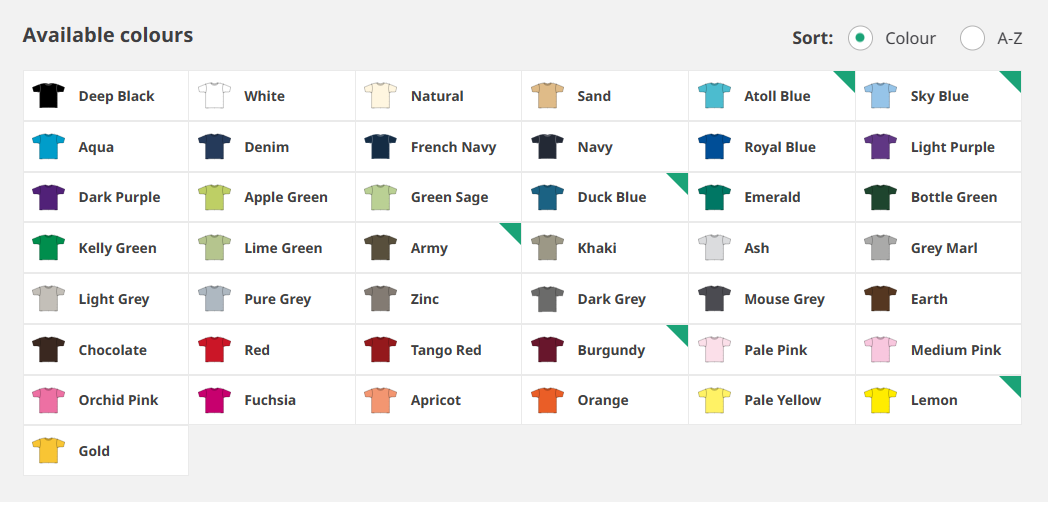Select the Pale Yellow colour tile
This screenshot has height=506, width=1052.
pos(772,400)
